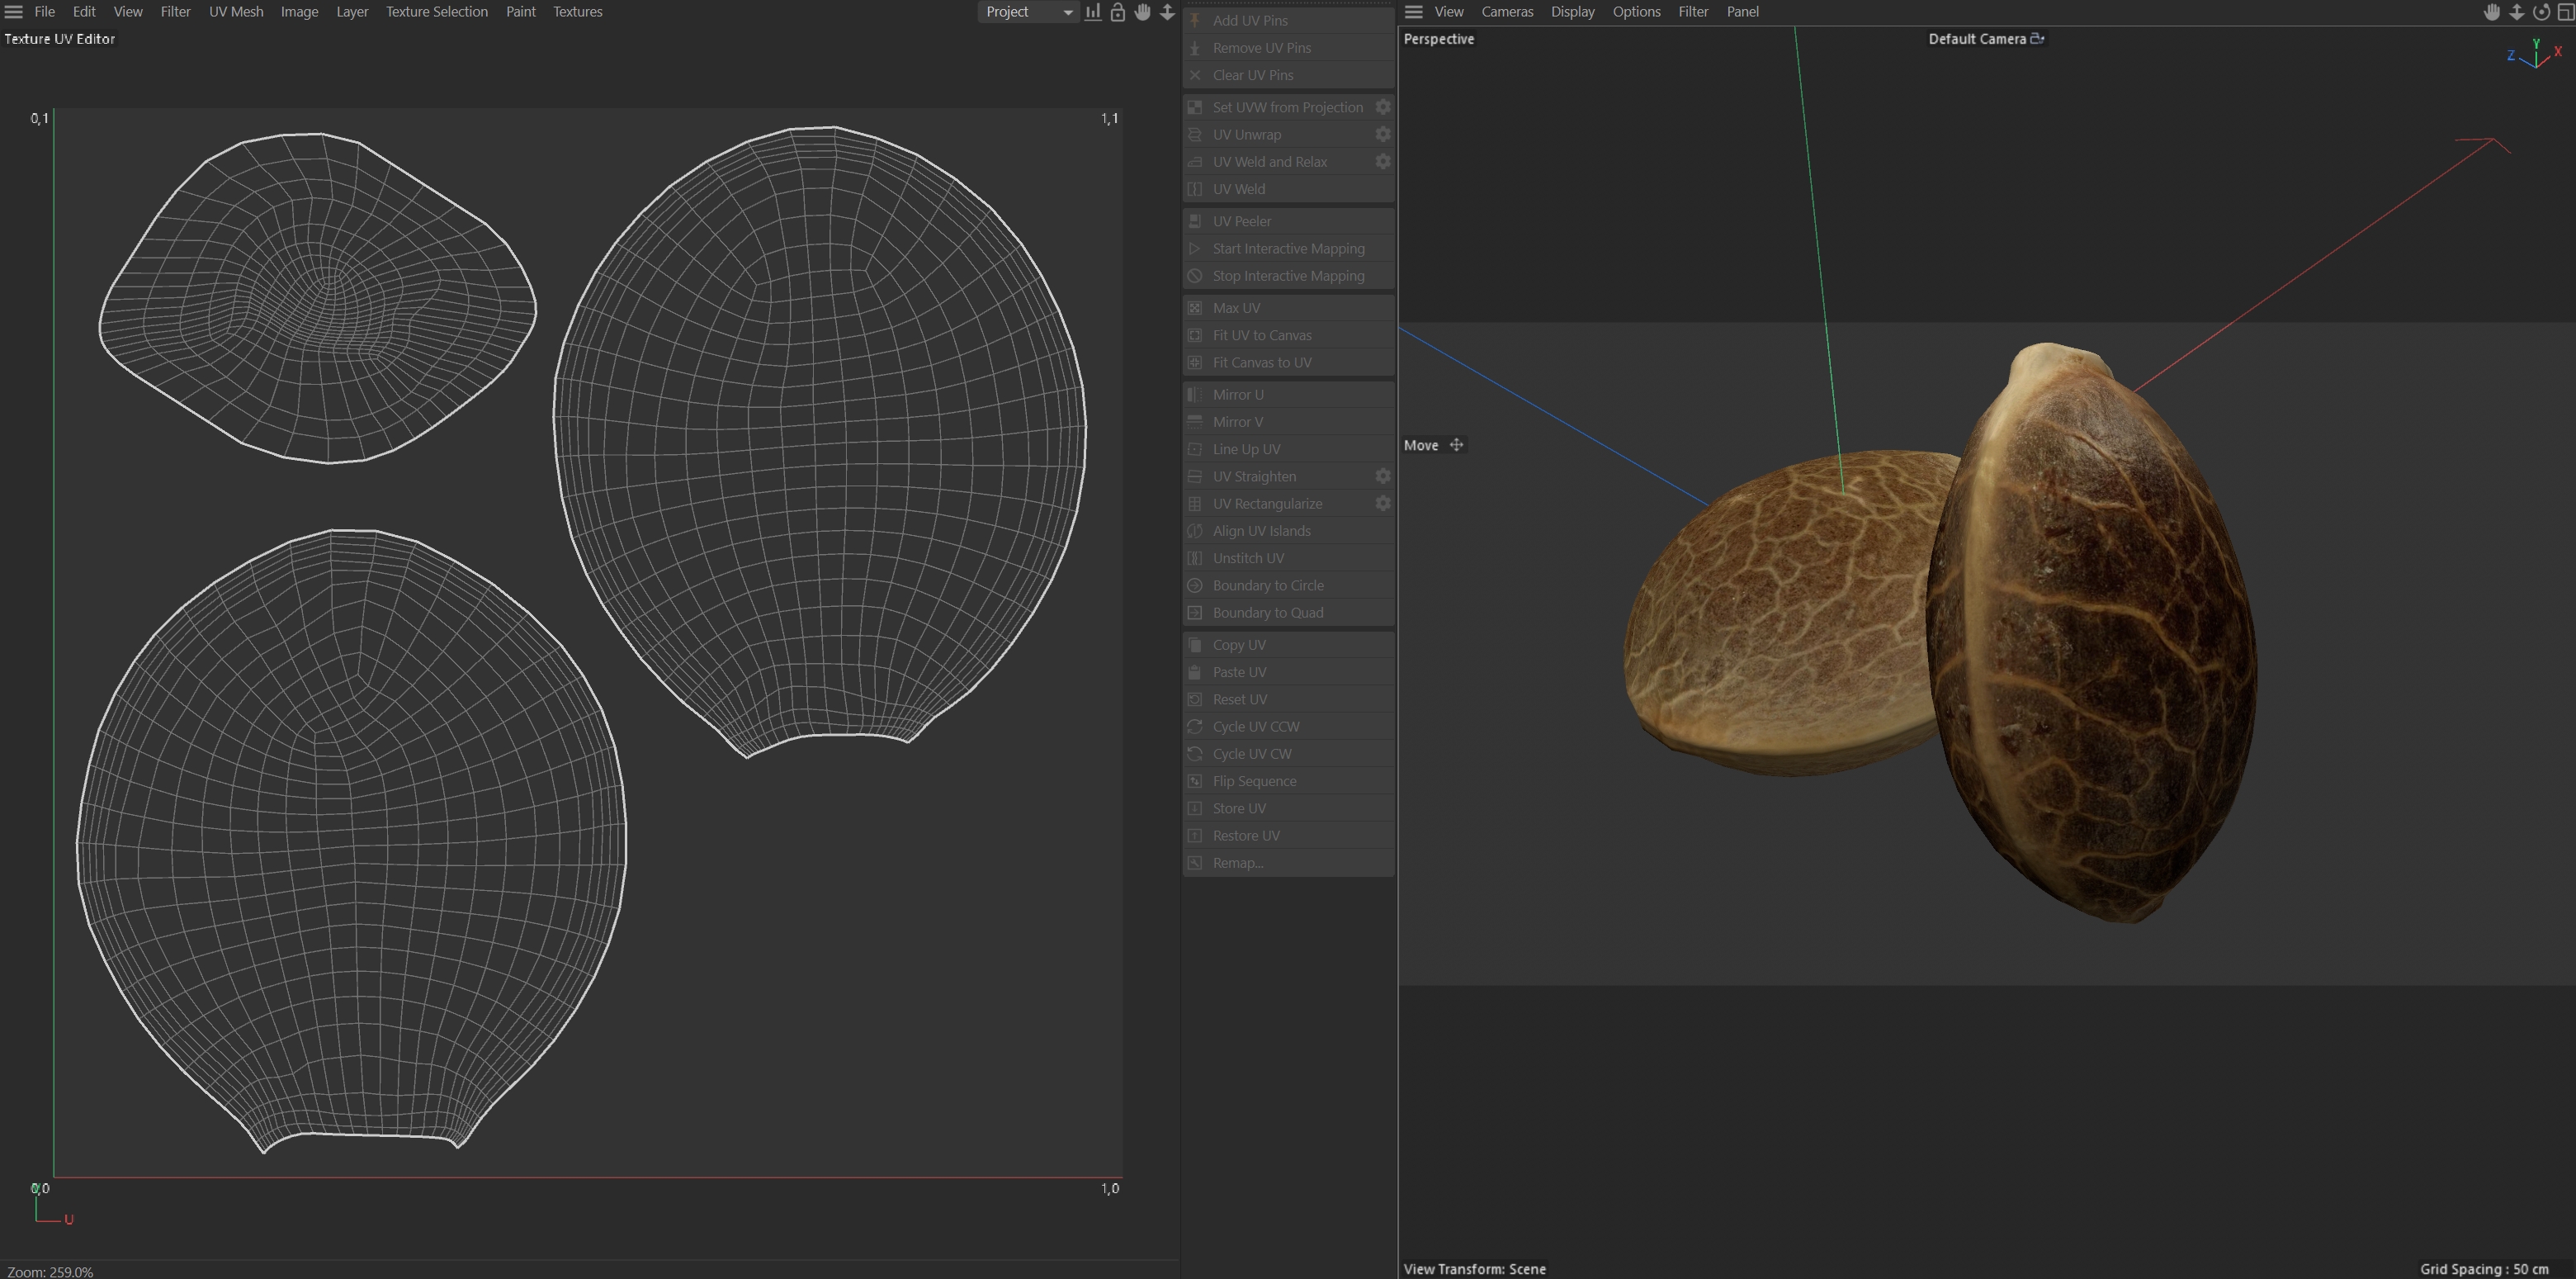Toggle the Default Camera link icon

click(2037, 38)
